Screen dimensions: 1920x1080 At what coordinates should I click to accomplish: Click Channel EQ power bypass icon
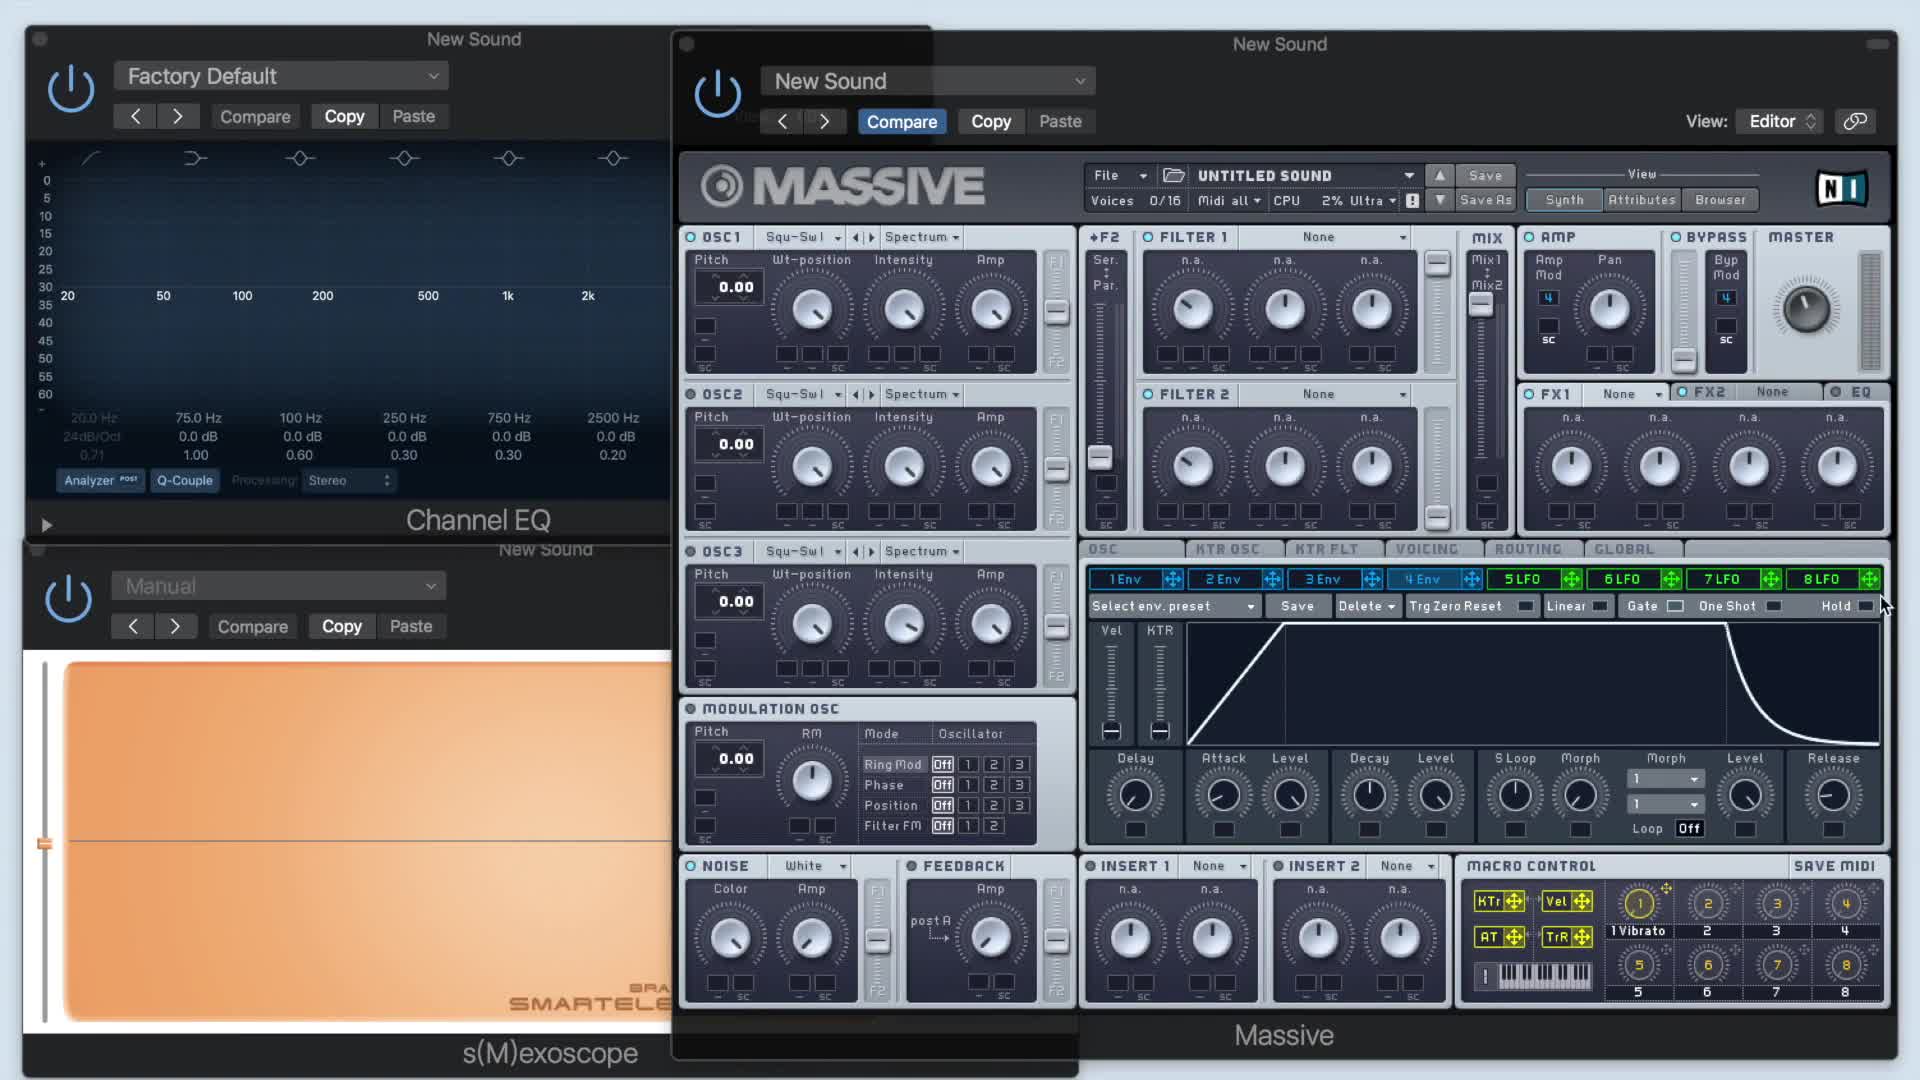click(x=71, y=90)
